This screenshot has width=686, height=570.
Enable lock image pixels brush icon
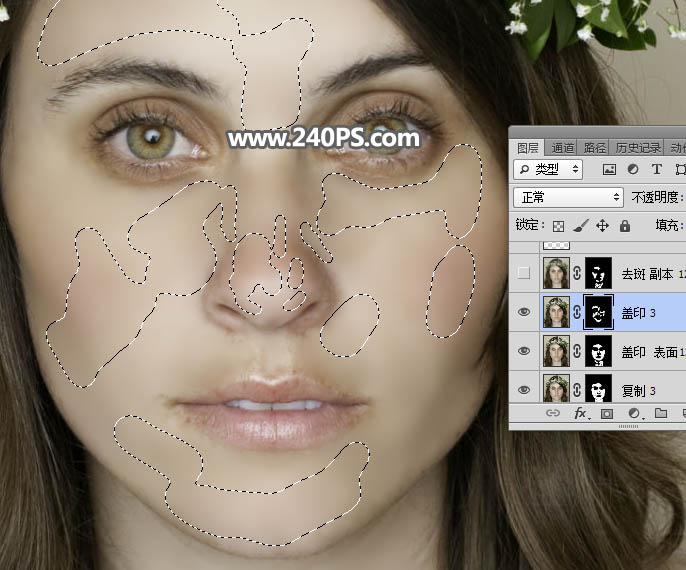[582, 226]
